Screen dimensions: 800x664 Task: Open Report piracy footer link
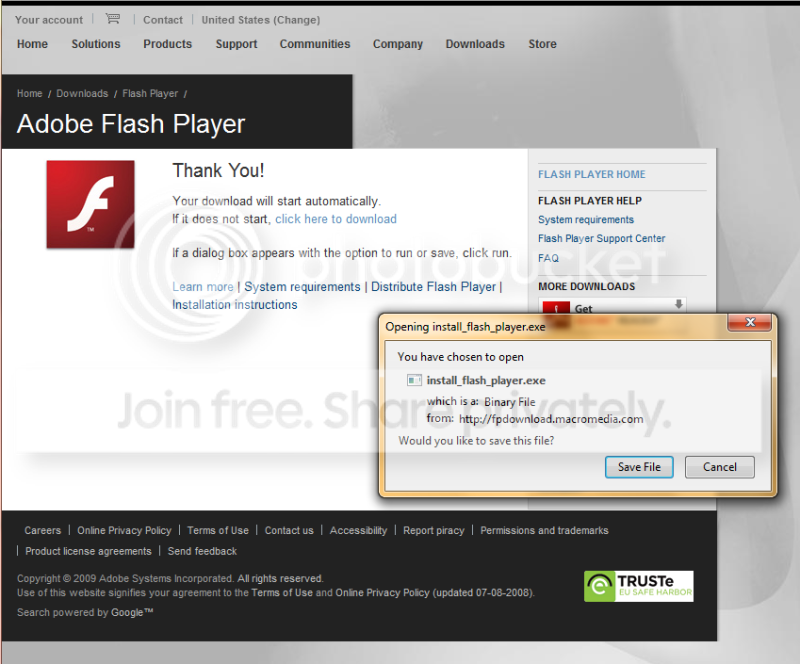click(x=434, y=530)
